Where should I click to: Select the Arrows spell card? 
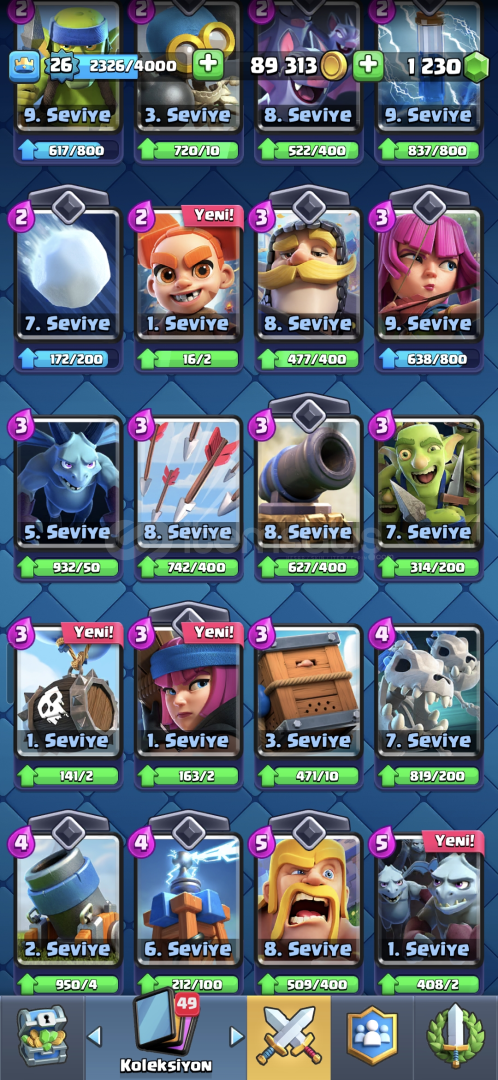pyautogui.click(x=189, y=482)
